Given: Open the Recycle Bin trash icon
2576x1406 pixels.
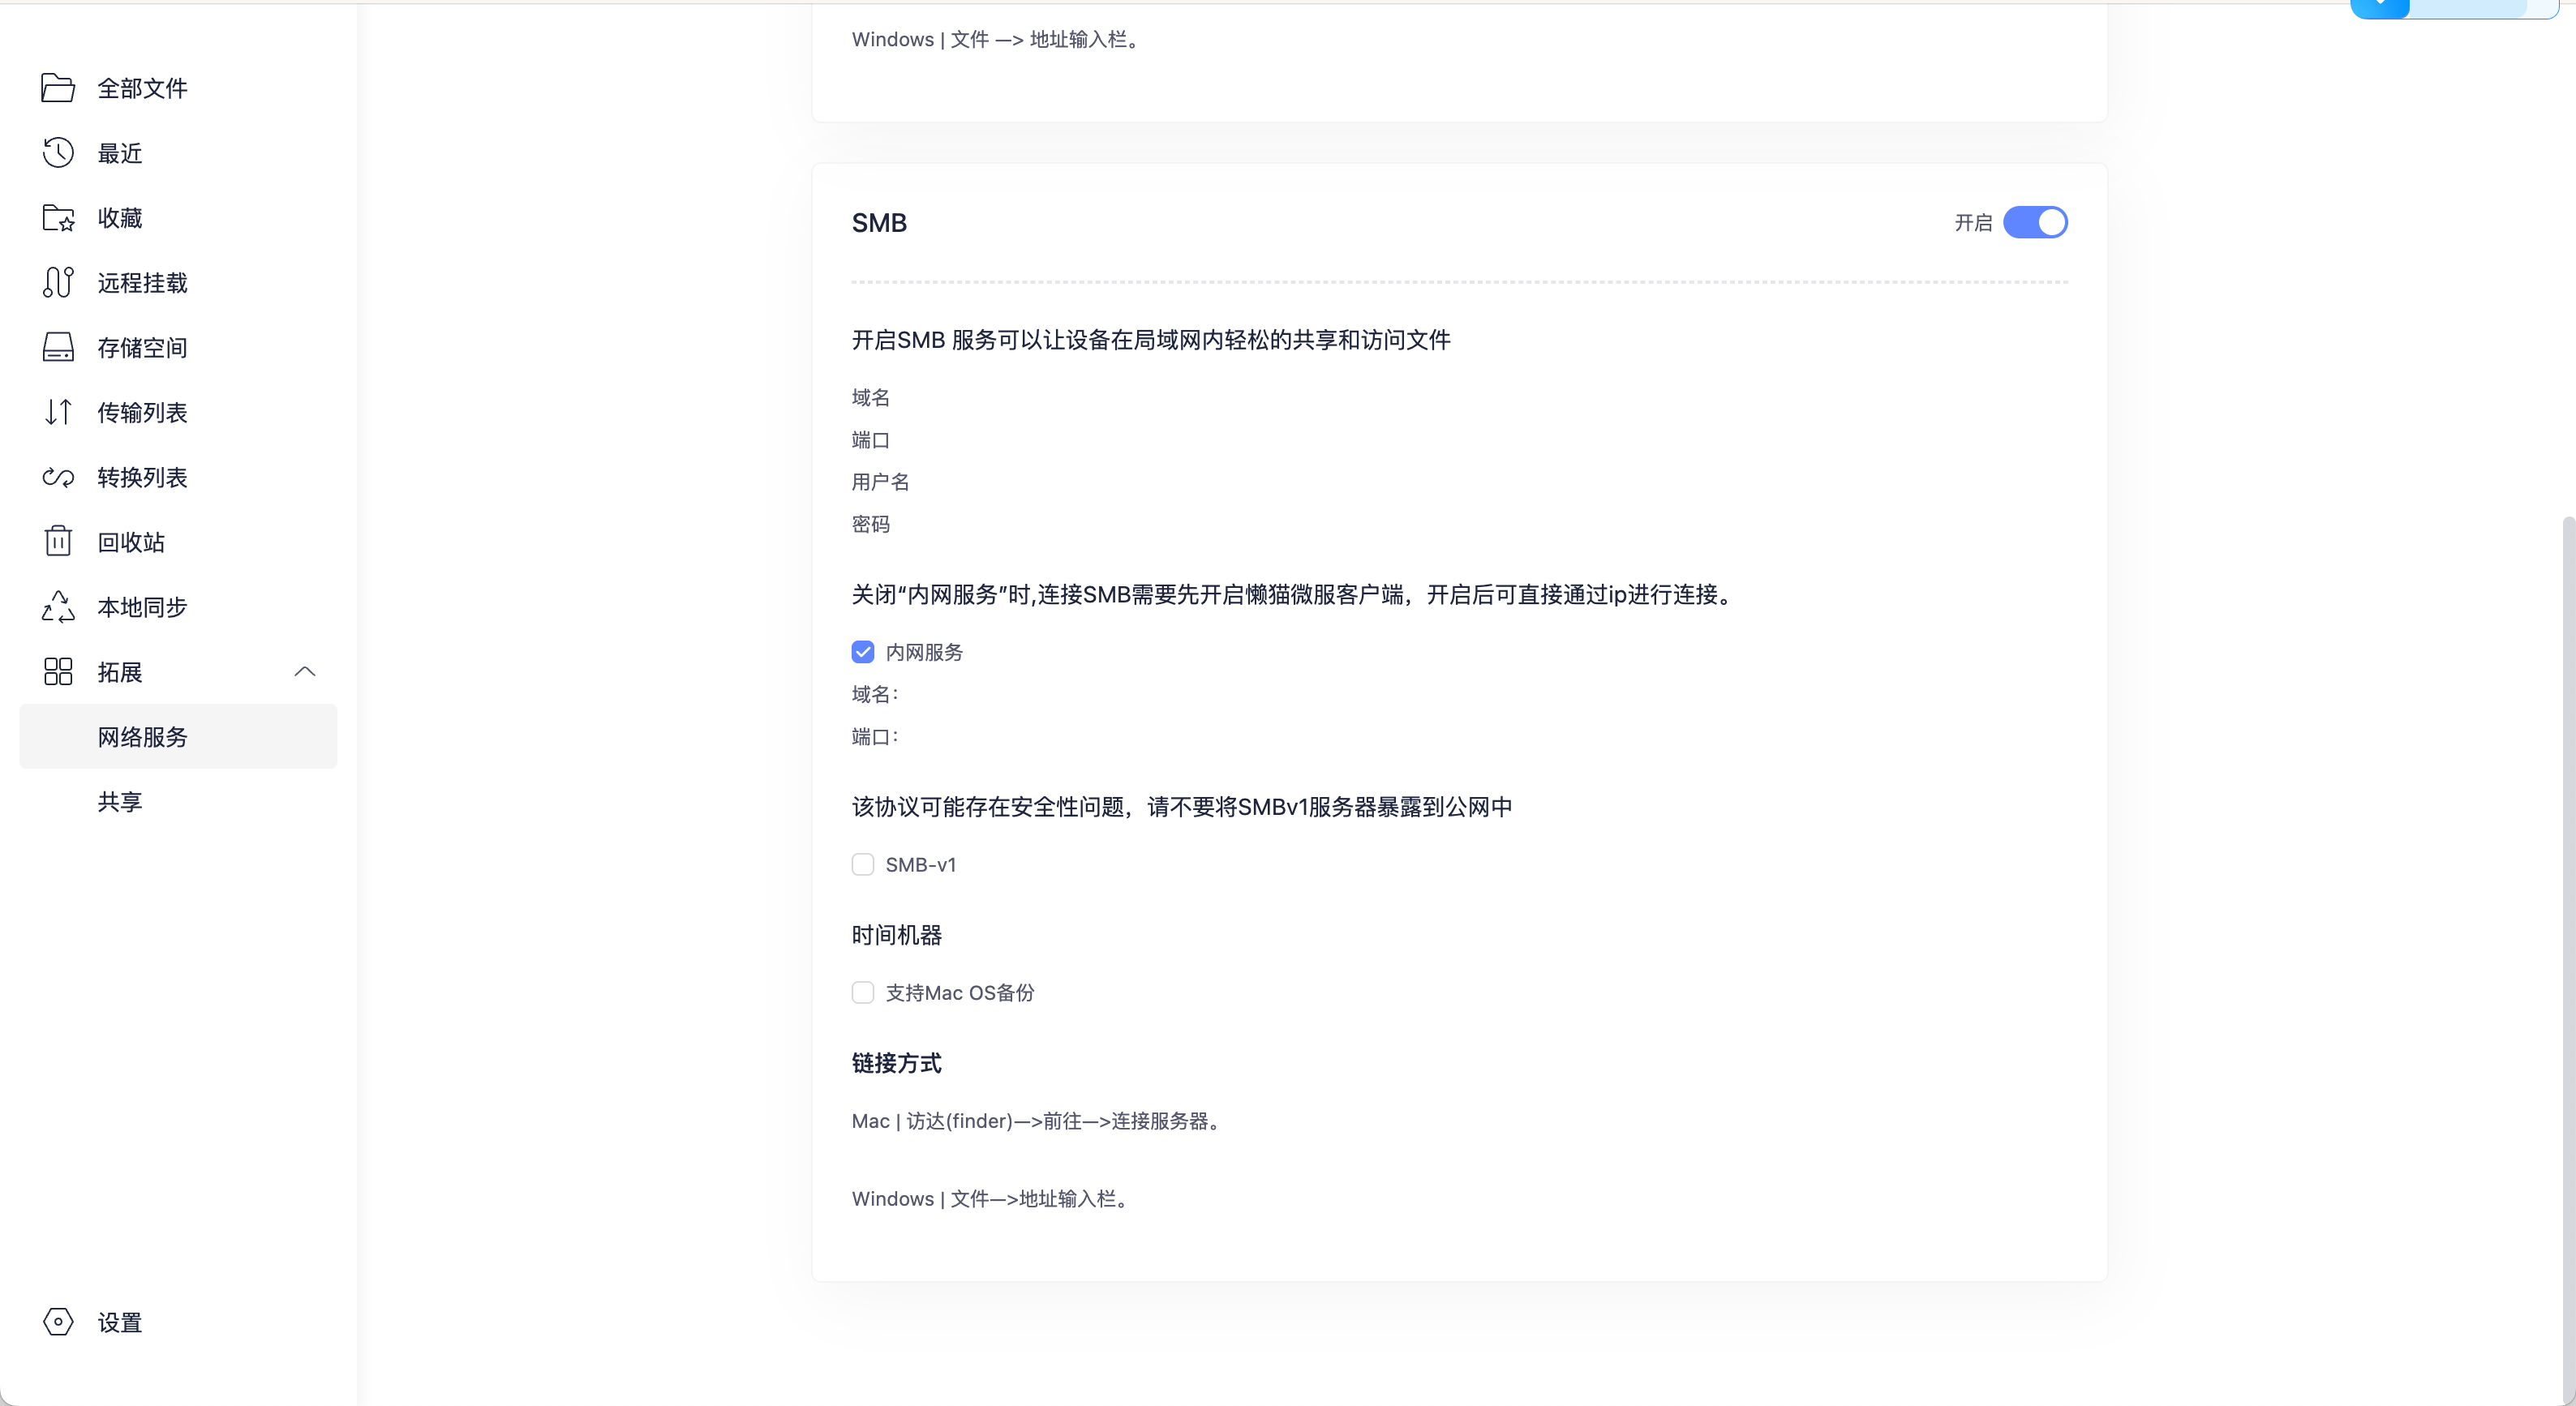Looking at the screenshot, I should tap(58, 542).
